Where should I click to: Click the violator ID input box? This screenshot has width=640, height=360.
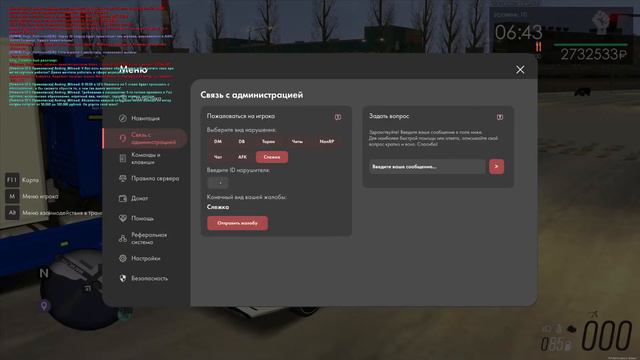218,183
